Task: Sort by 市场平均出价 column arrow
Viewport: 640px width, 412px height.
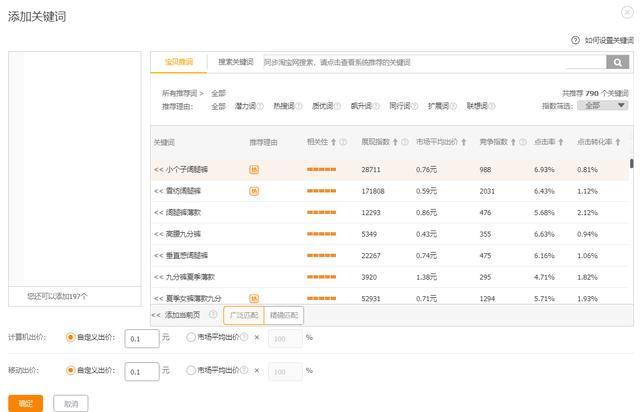Action: click(464, 142)
